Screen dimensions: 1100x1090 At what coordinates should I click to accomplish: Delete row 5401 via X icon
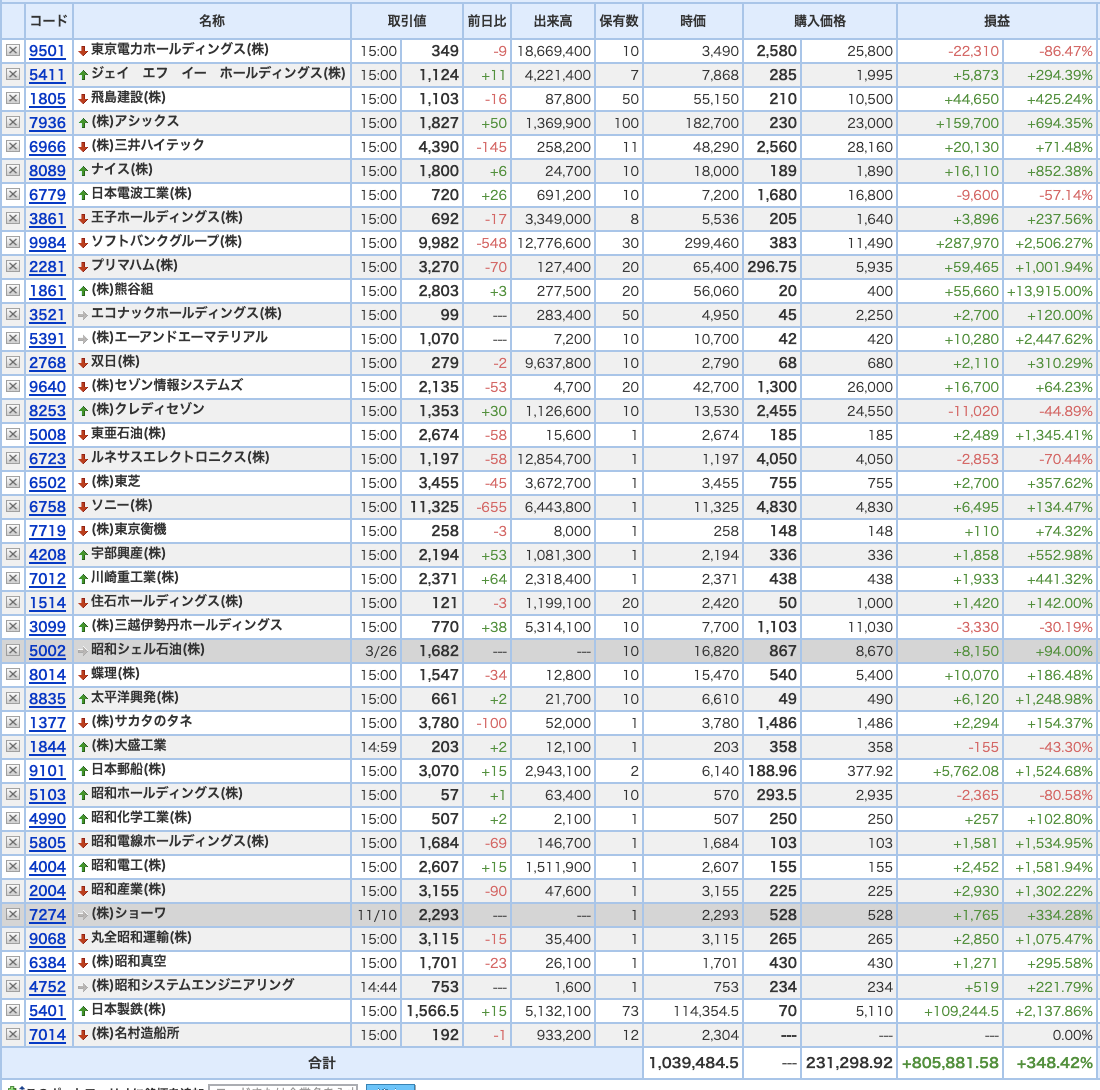(x=13, y=1011)
